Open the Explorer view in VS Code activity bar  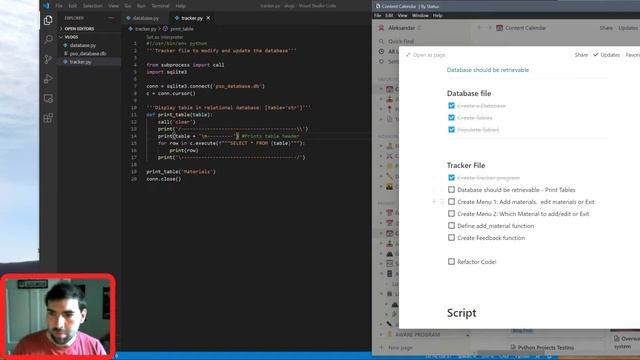pos(48,20)
